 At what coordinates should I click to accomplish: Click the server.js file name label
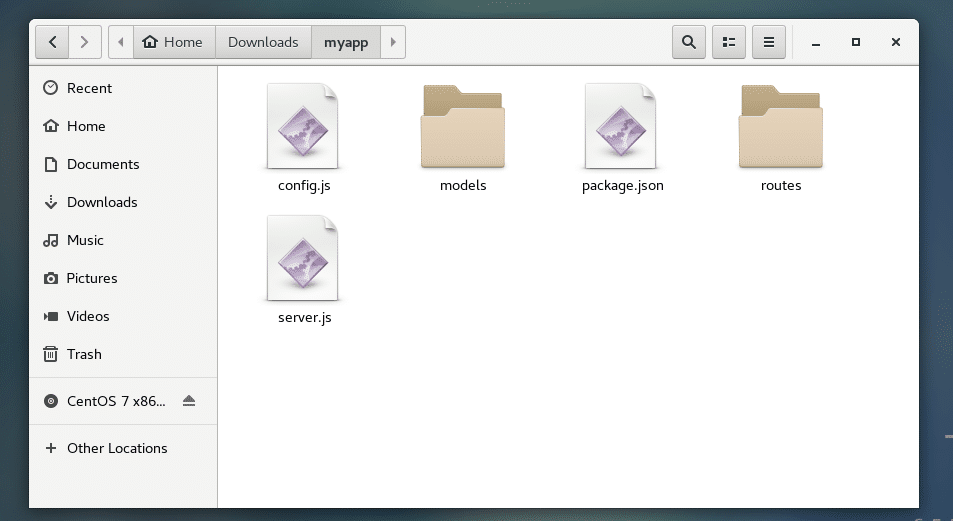(304, 318)
